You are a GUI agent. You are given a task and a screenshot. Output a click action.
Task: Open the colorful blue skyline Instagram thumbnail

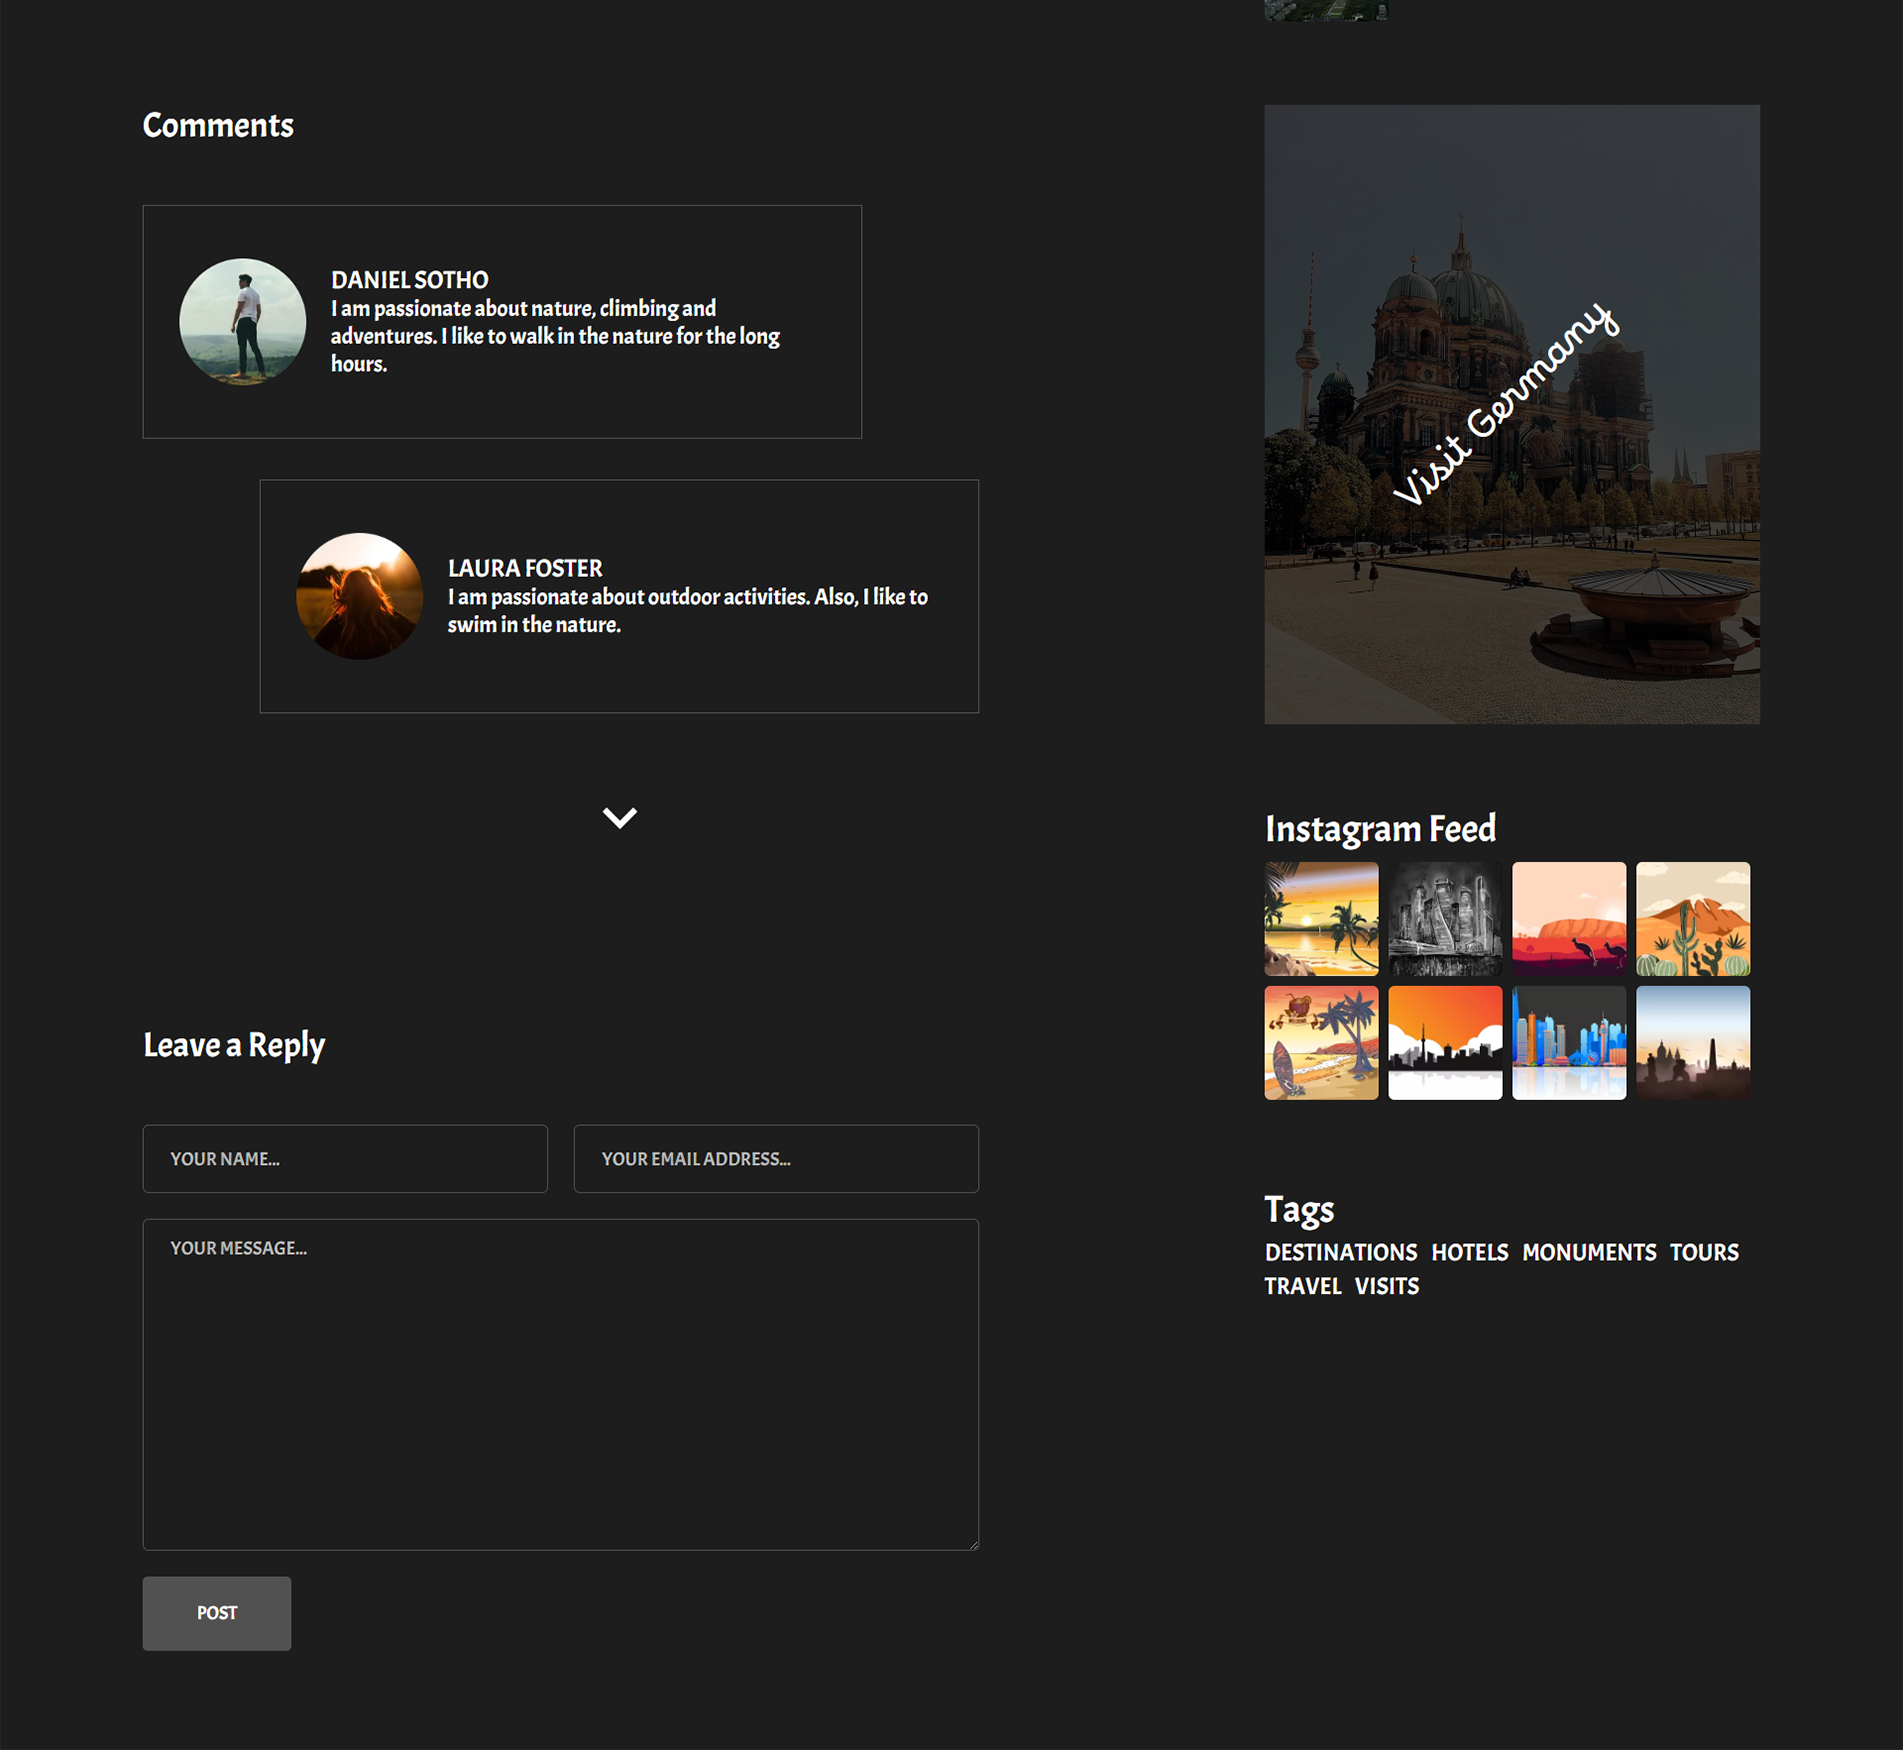tap(1568, 1042)
